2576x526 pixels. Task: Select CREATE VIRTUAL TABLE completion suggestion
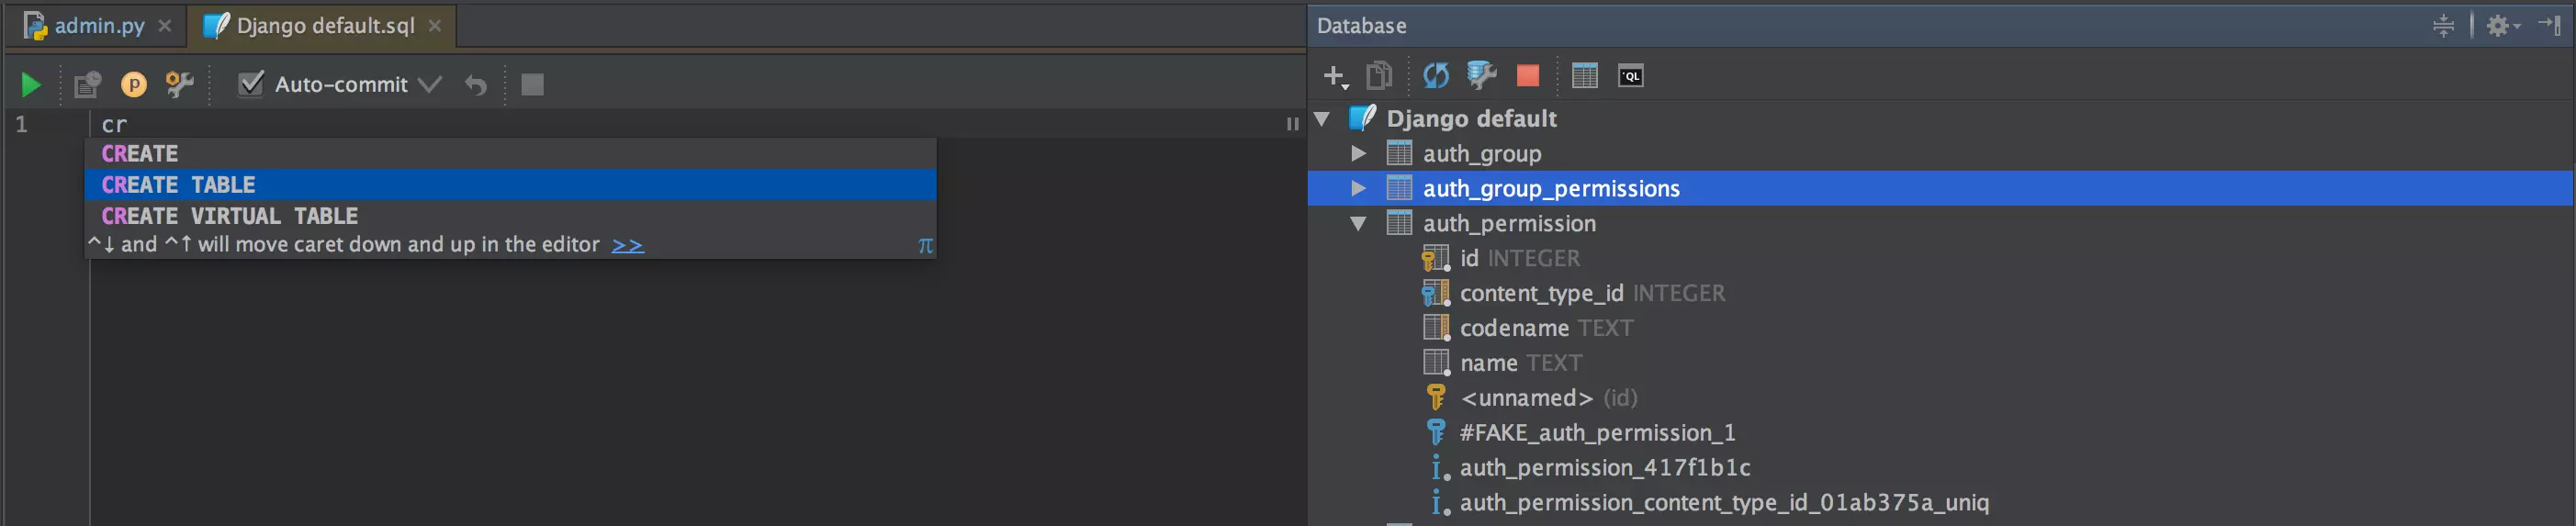230,216
